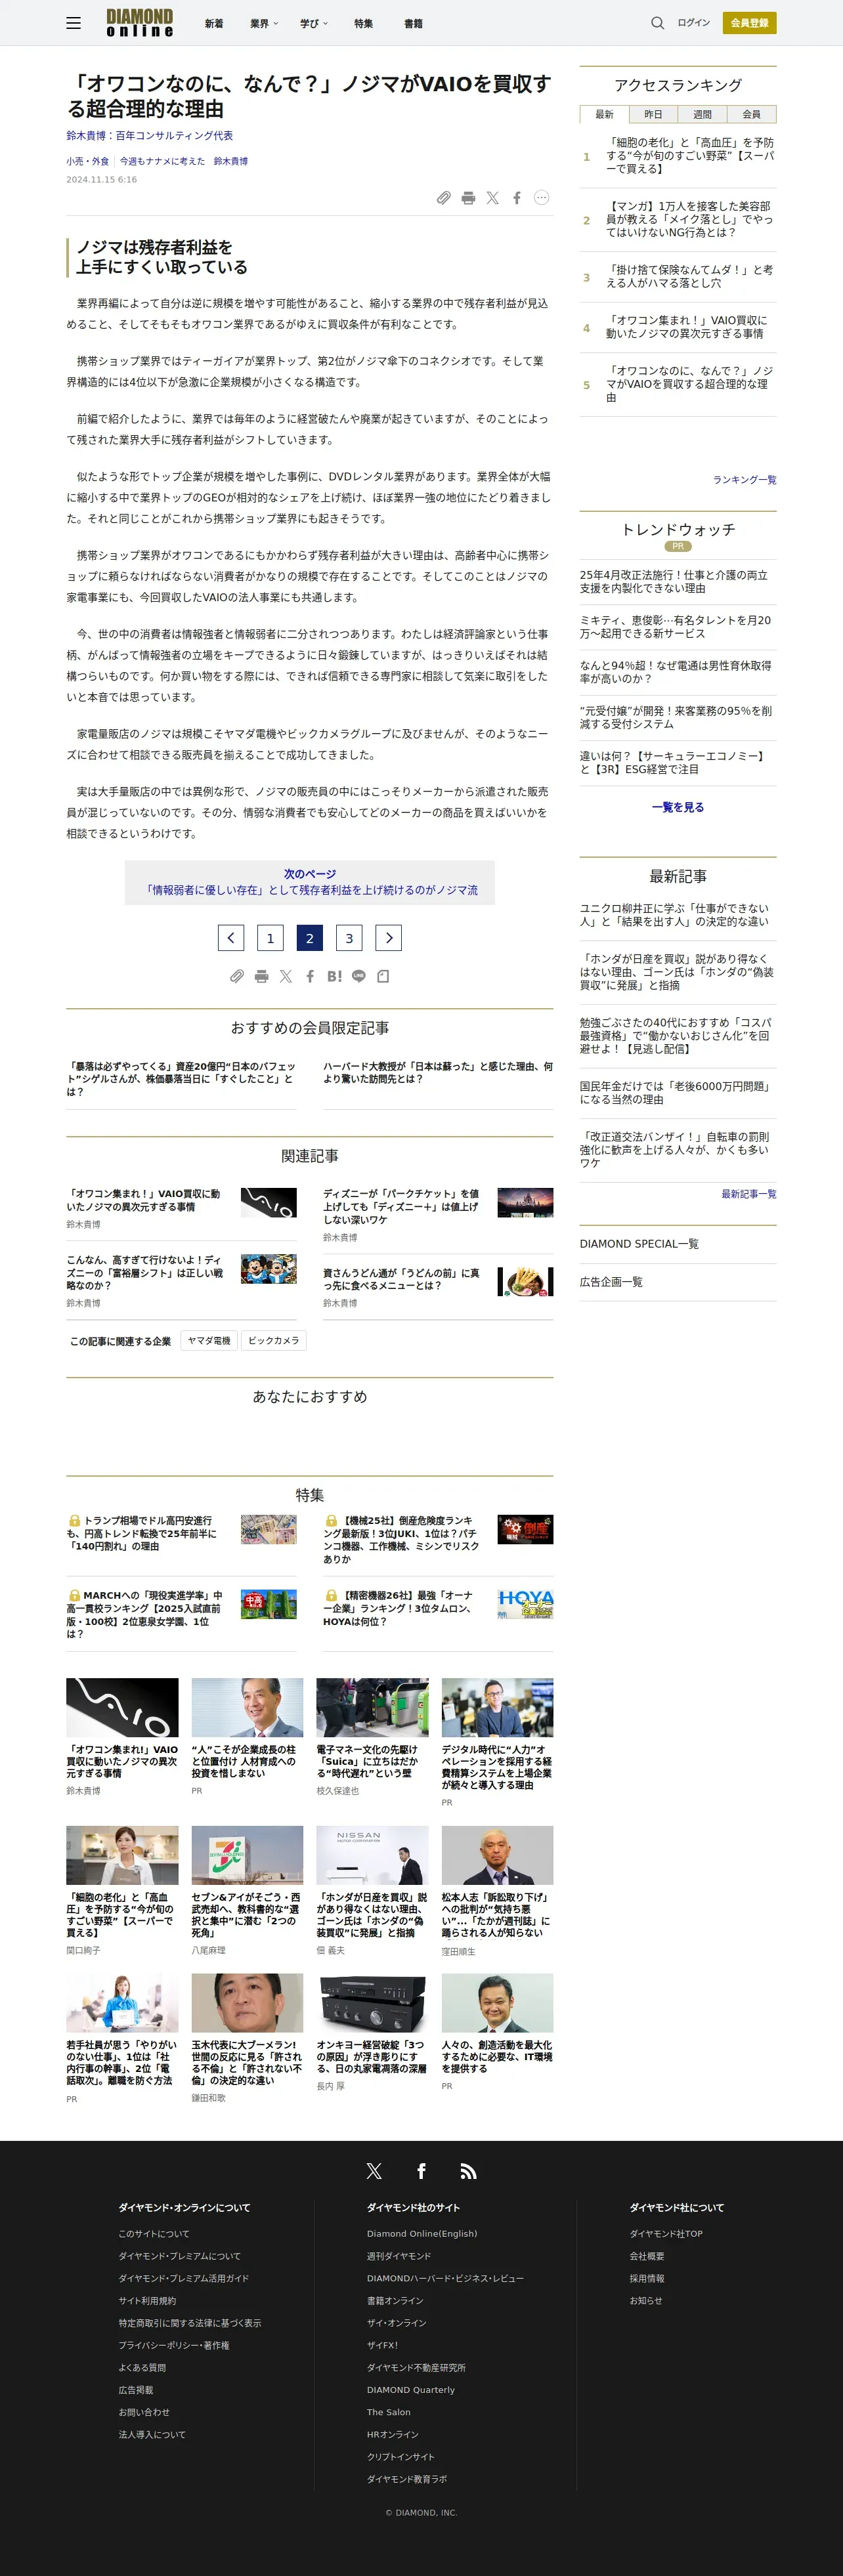Go to page 3 of the article
843x2576 pixels.
coord(349,937)
